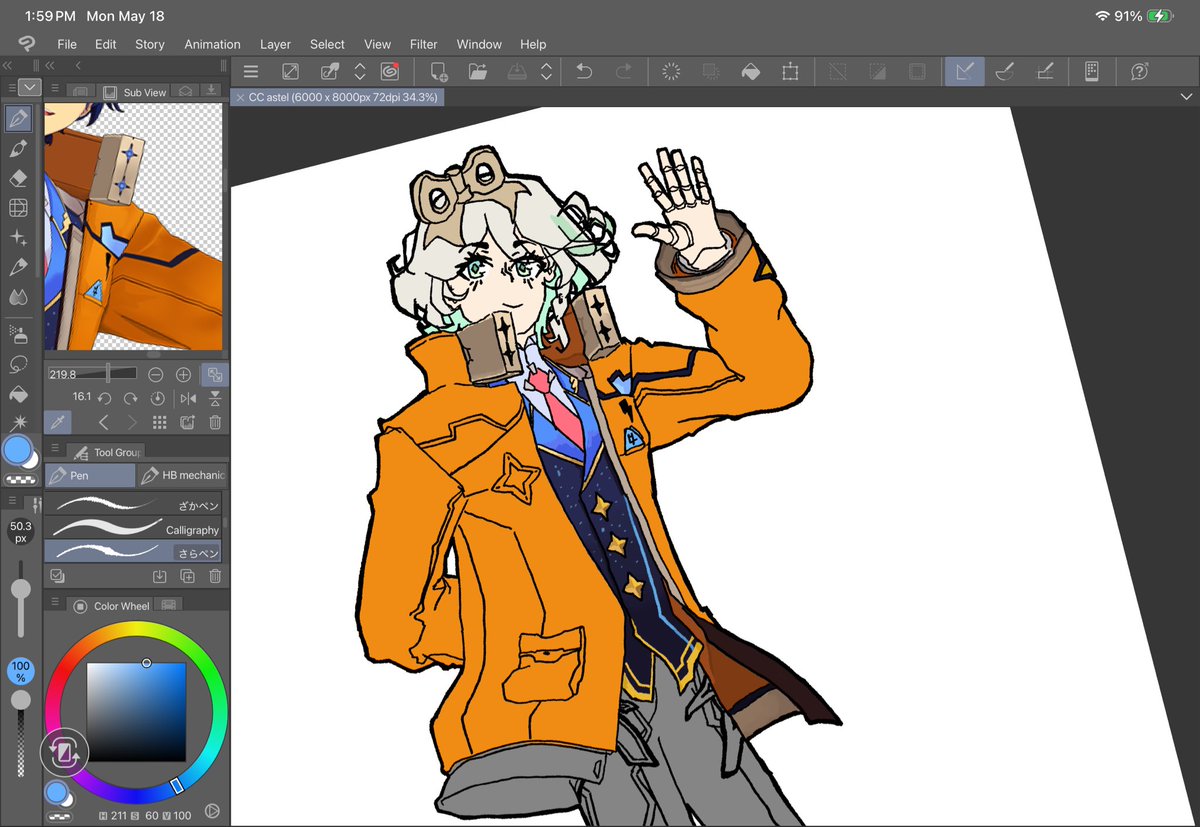The width and height of the screenshot is (1200, 827).
Task: Select the Lasso selection tool
Action: pyautogui.click(x=18, y=363)
